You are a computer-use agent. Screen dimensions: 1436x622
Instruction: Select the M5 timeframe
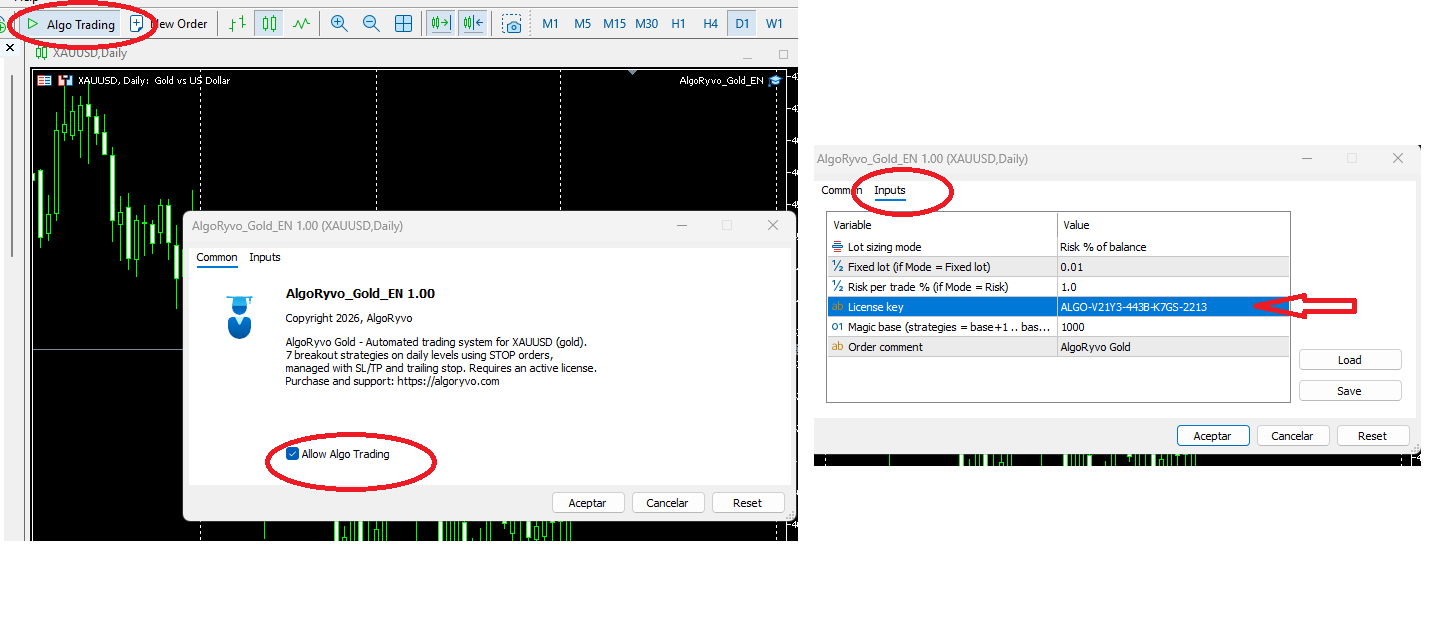582,24
